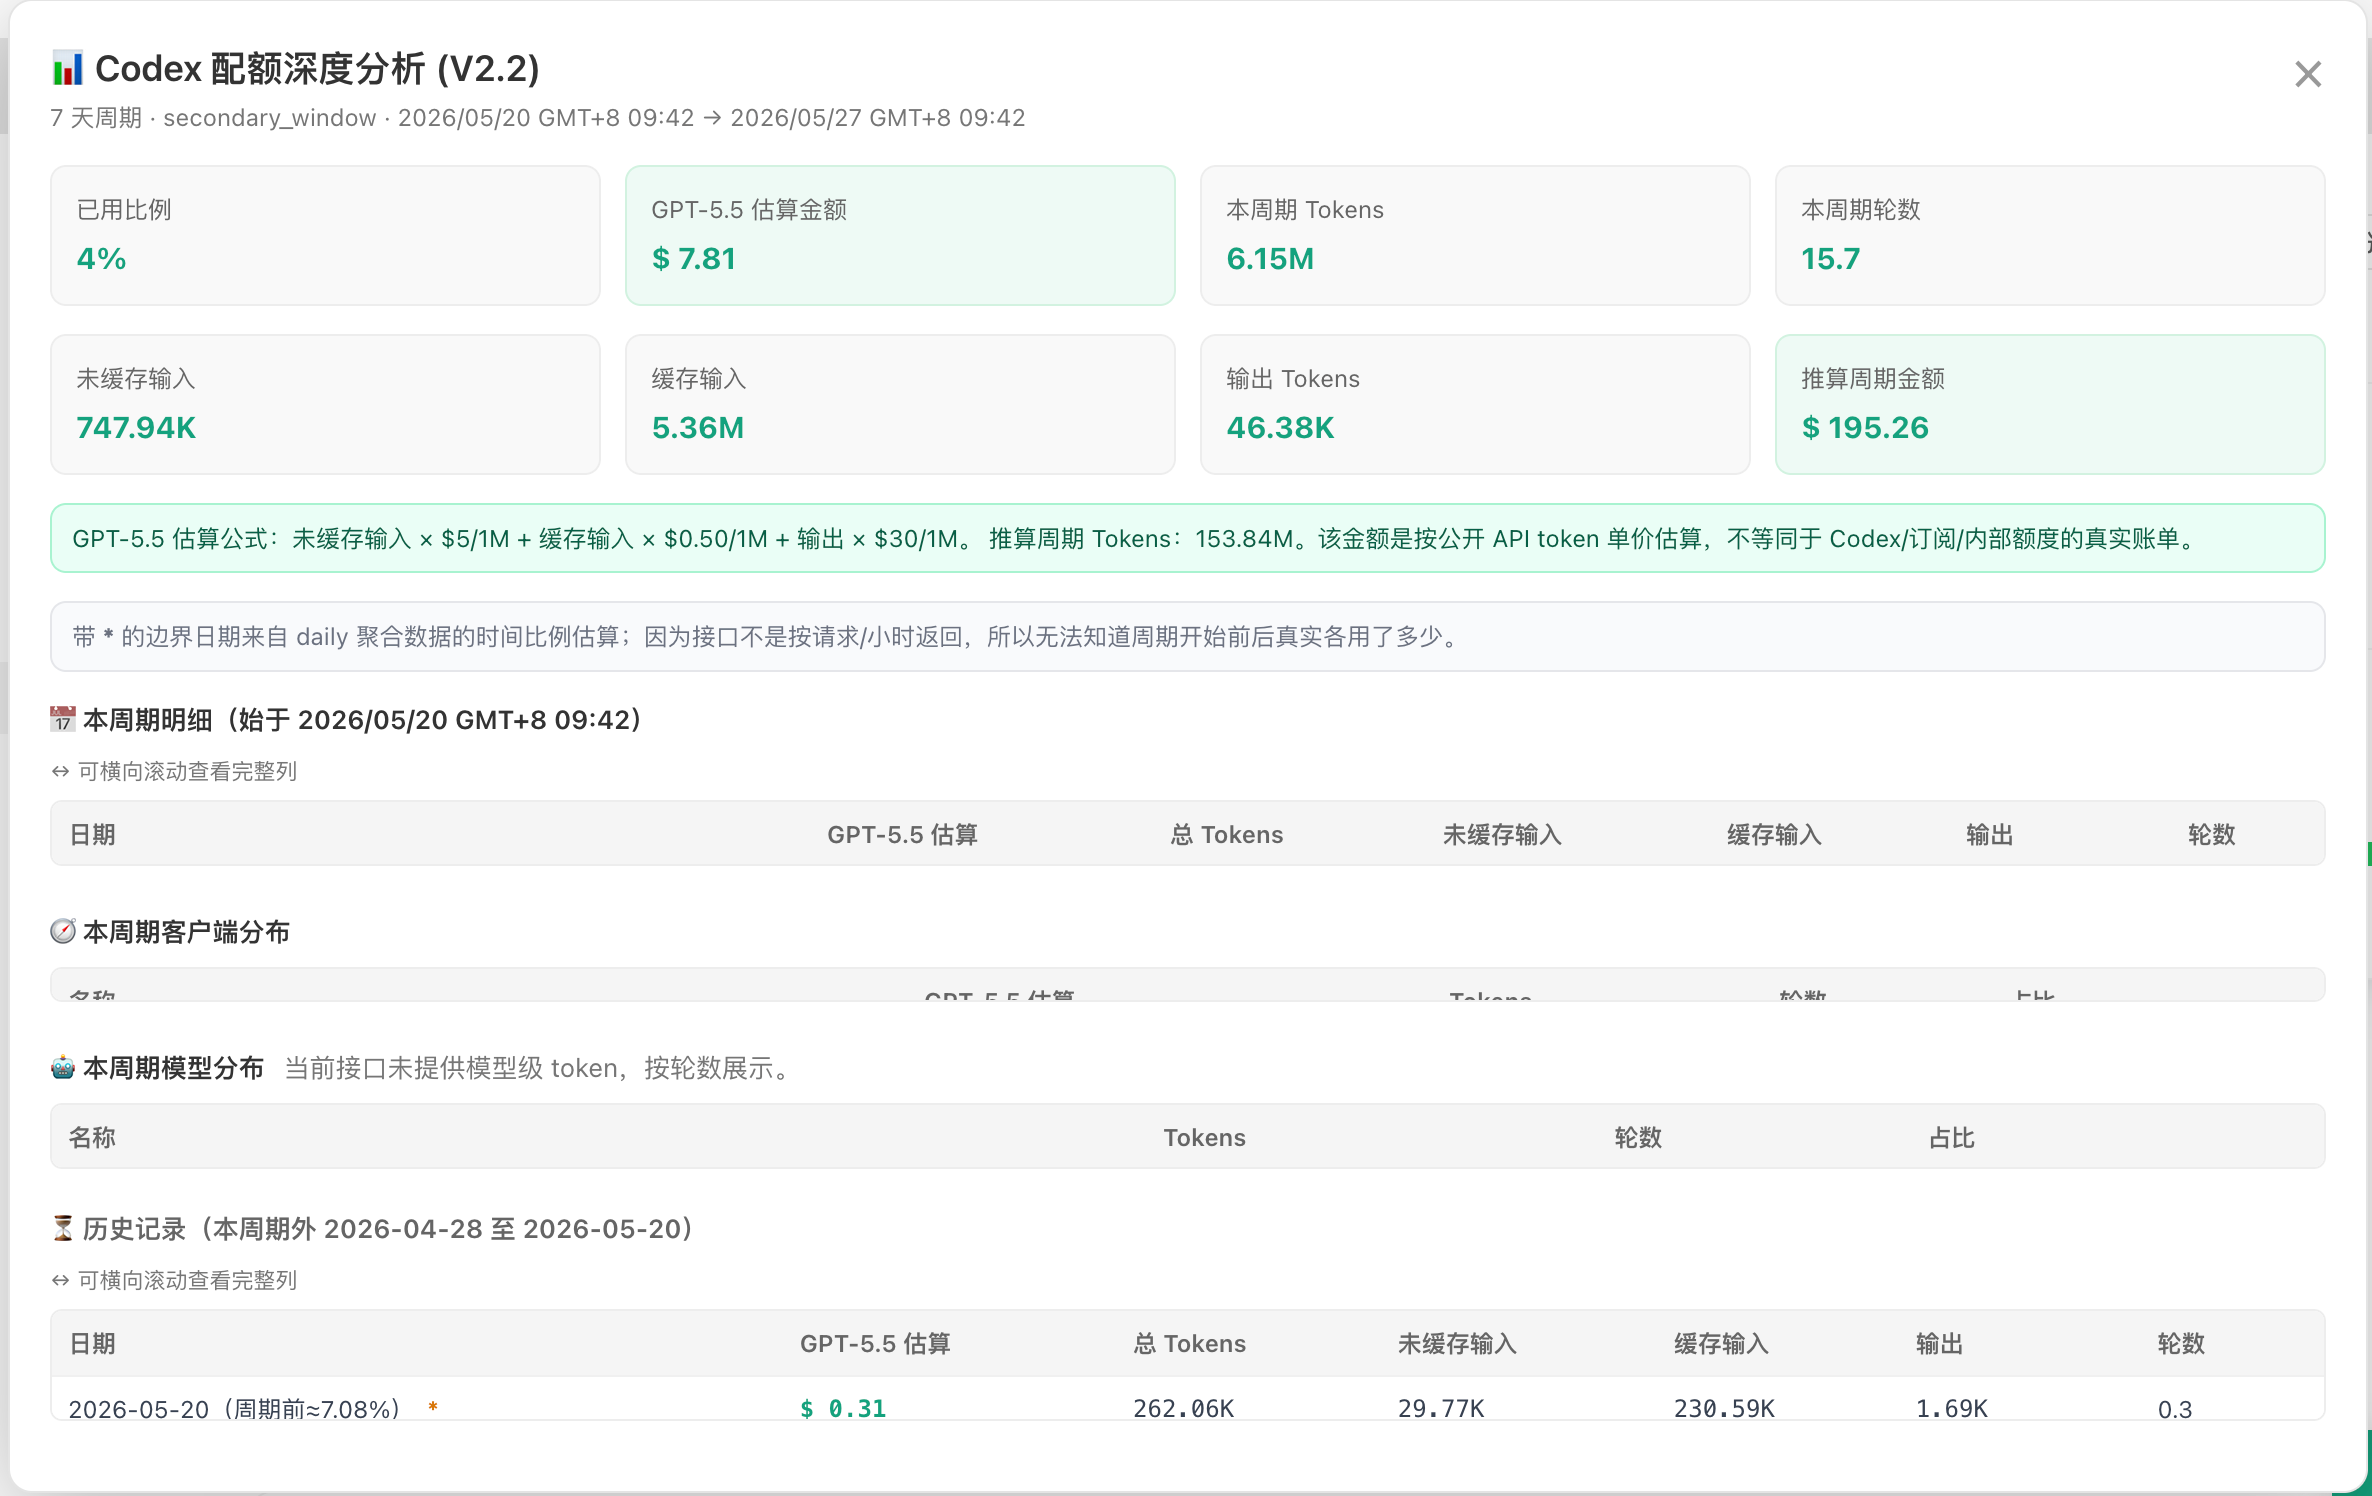Click the 本周期 Tokens 6.15M card
2372x1496 pixels.
[1475, 235]
